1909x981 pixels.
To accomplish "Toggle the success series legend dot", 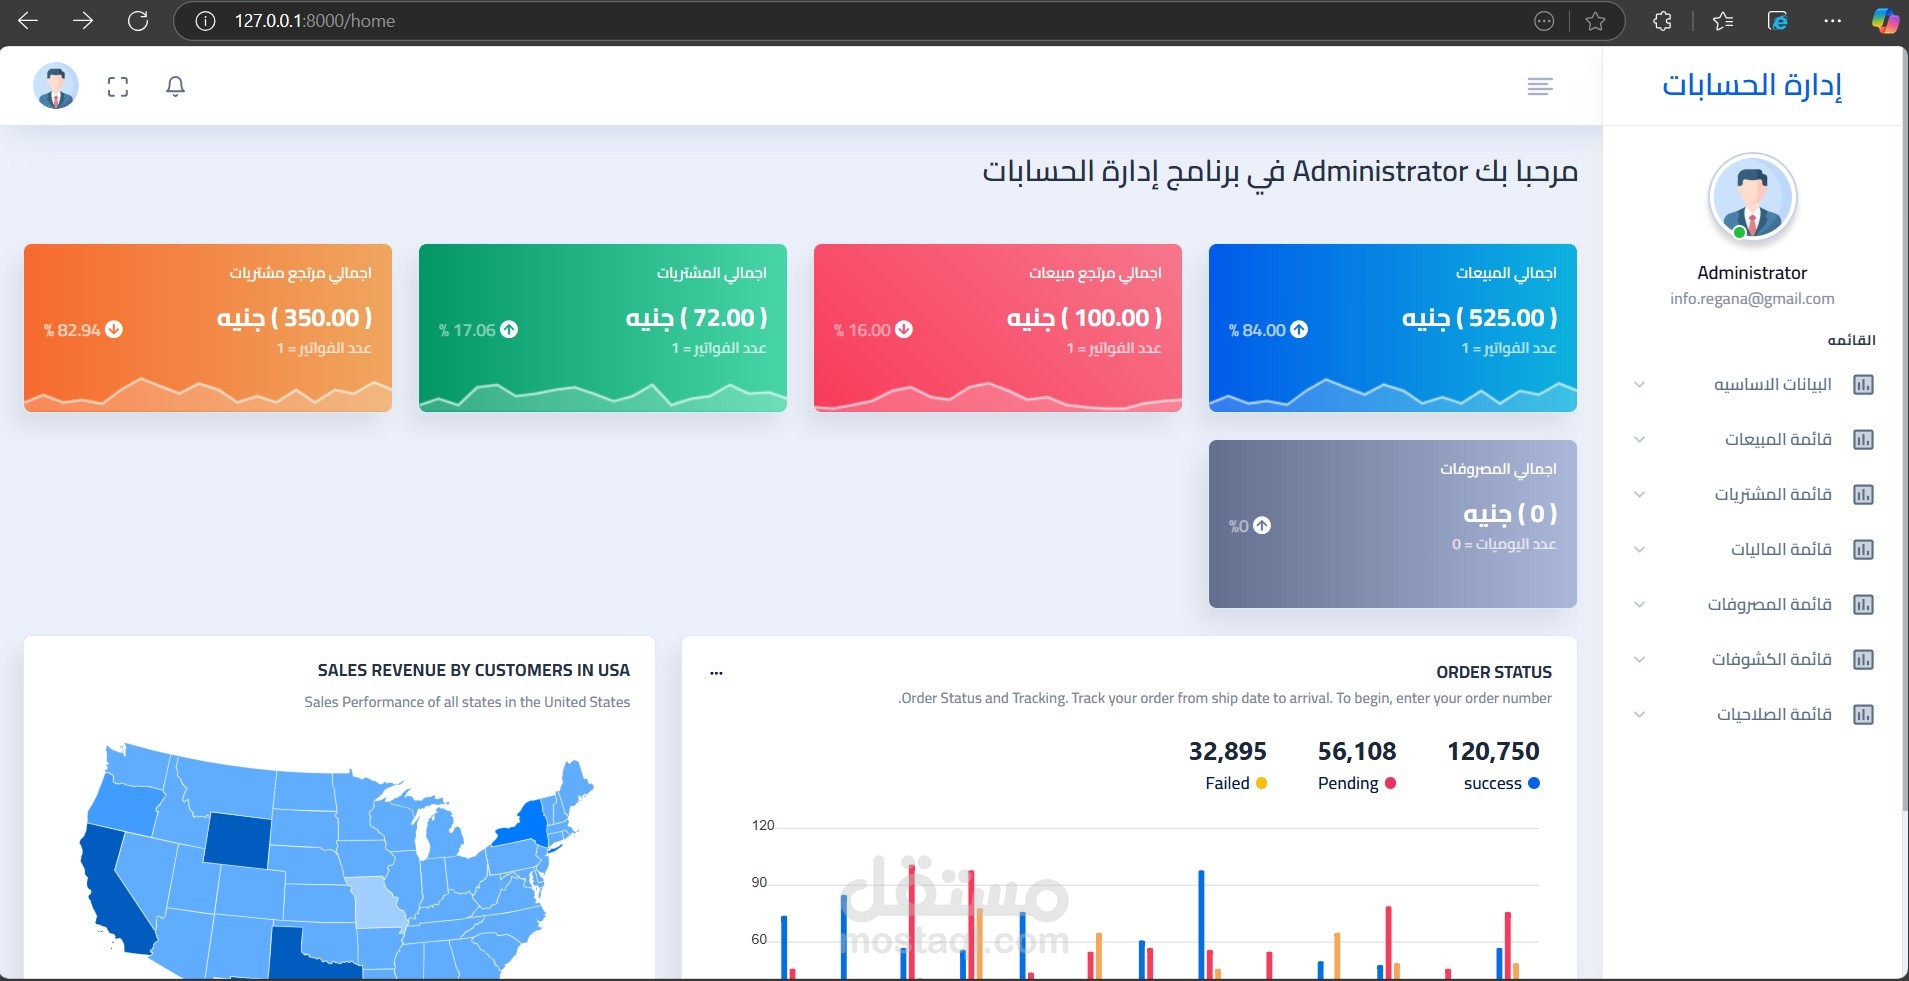I will 1534,783.
